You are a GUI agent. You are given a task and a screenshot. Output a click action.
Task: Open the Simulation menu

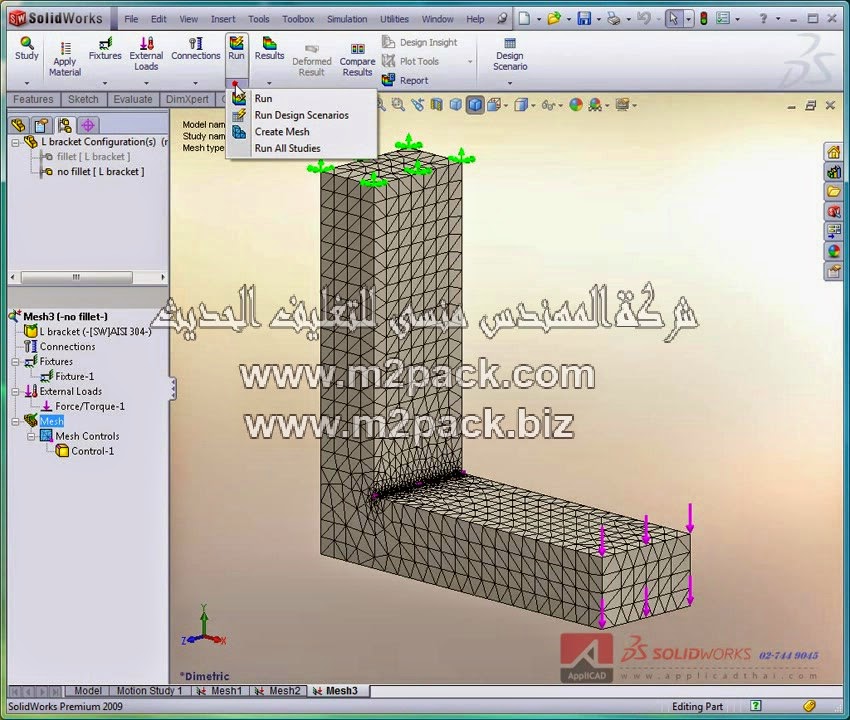click(347, 19)
